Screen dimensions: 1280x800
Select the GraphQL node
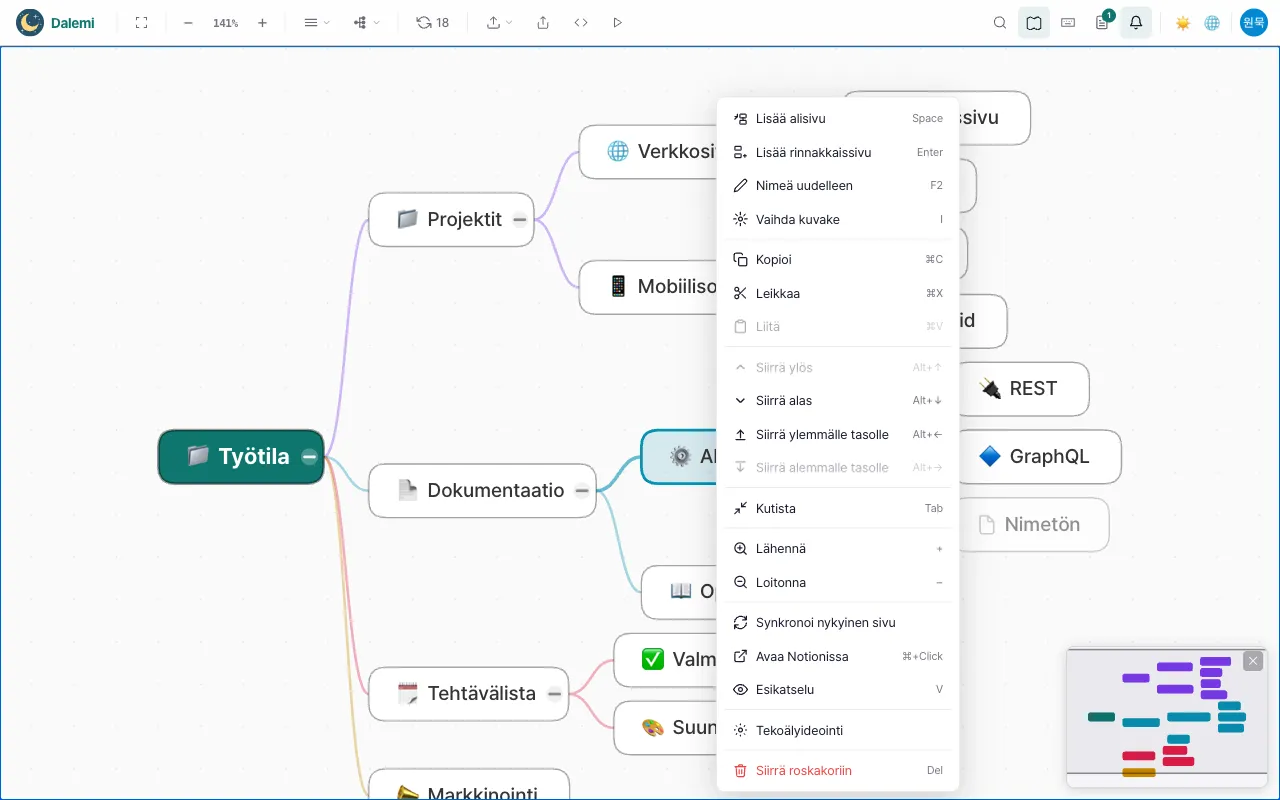coord(1040,457)
